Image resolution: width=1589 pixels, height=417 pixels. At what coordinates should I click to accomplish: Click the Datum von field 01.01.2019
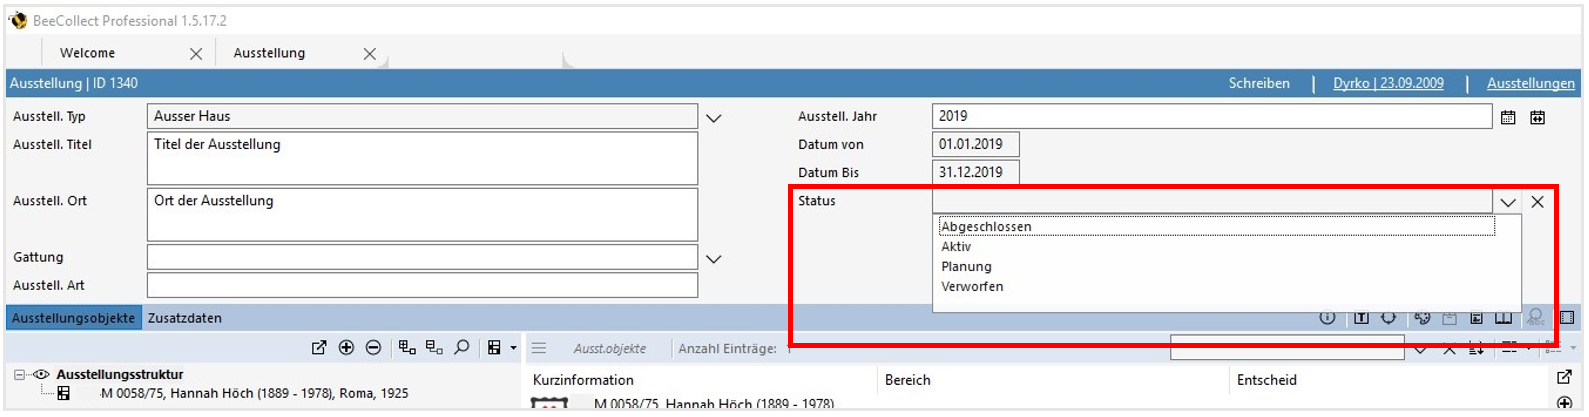[975, 144]
